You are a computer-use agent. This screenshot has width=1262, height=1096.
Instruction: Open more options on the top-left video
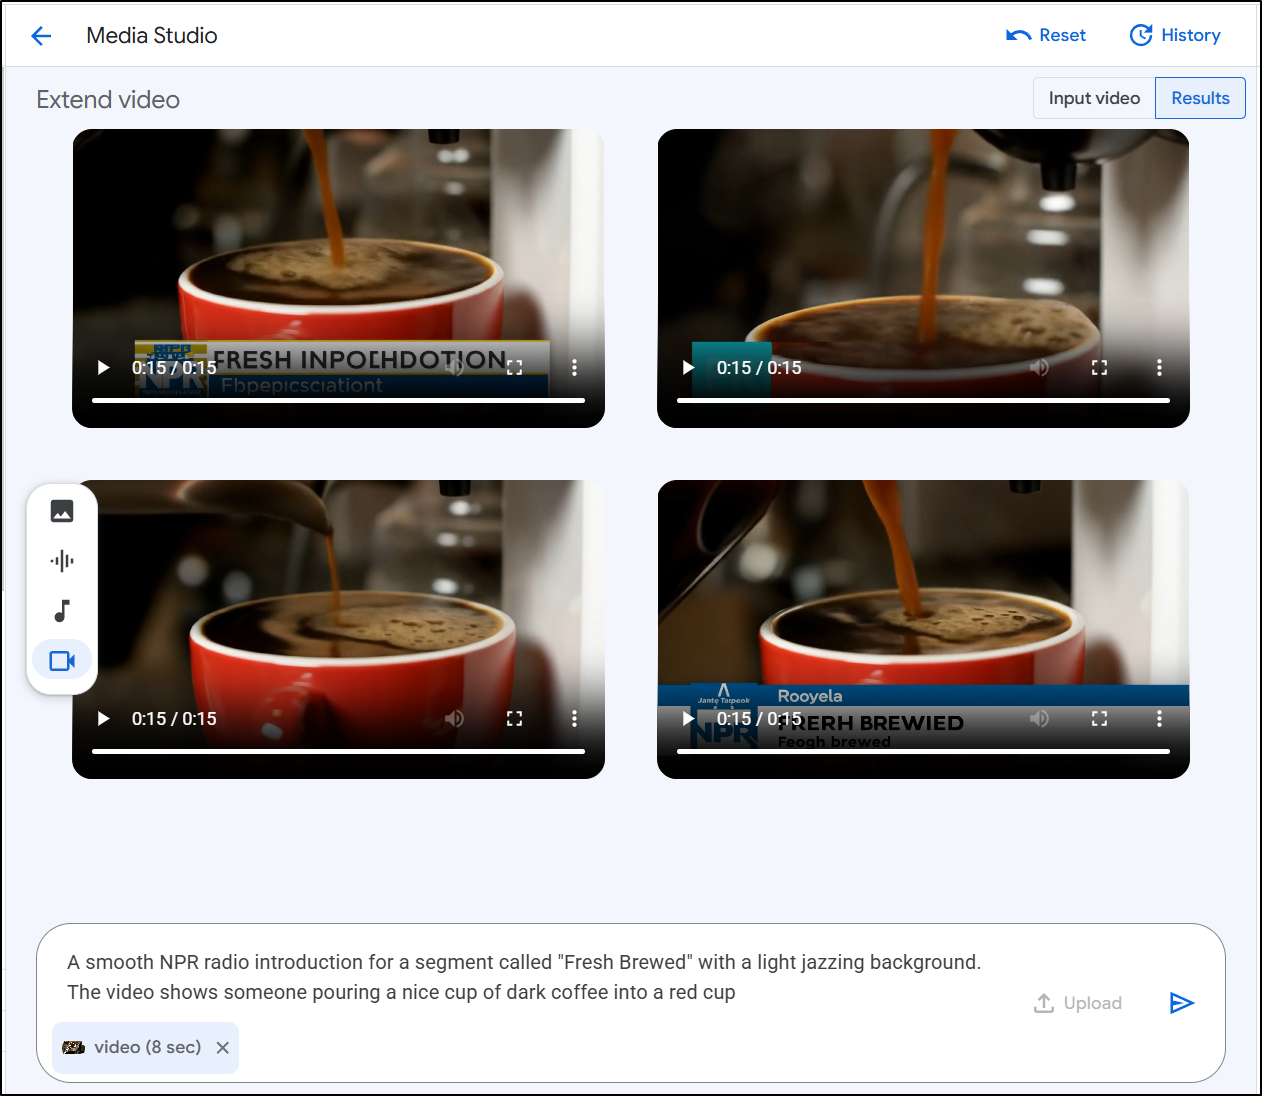[x=574, y=367]
